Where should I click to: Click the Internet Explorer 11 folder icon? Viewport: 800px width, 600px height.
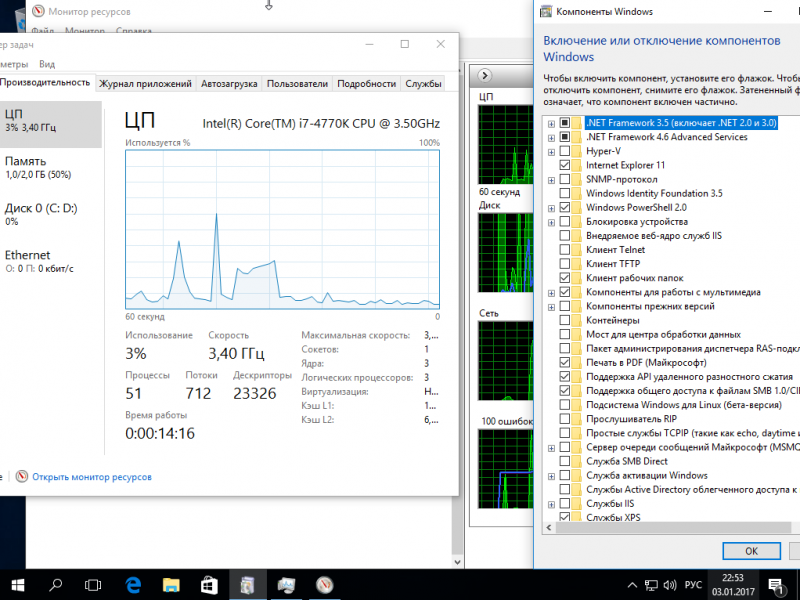click(x=577, y=165)
